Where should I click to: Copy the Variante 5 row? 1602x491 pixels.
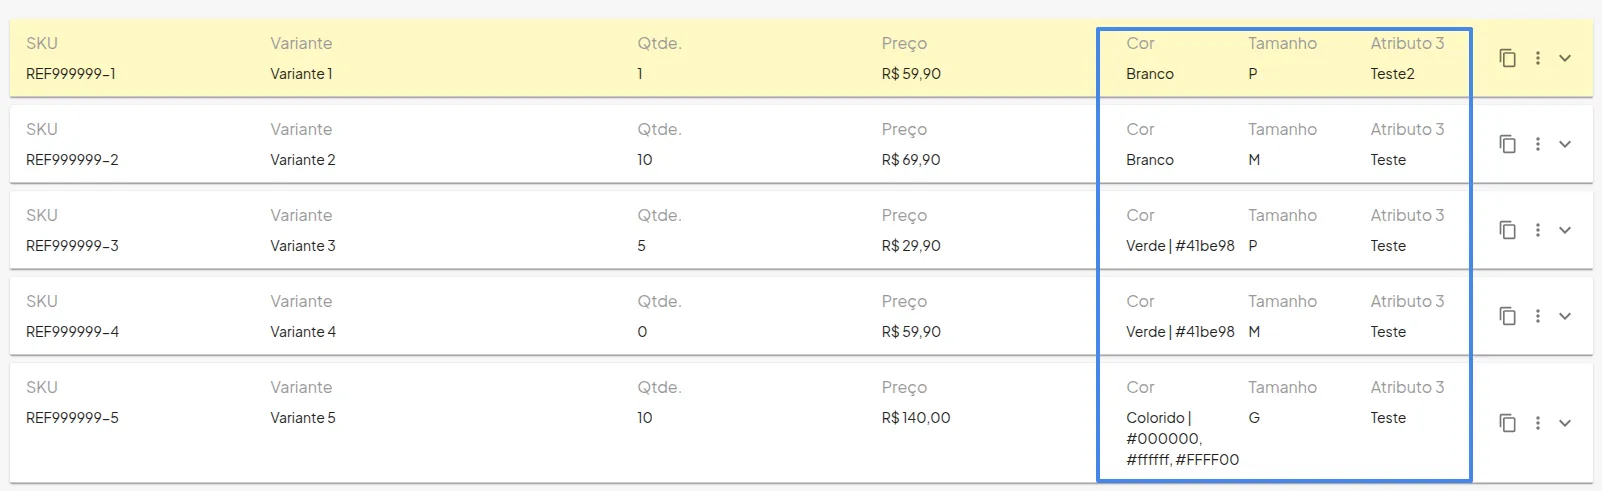click(1507, 423)
